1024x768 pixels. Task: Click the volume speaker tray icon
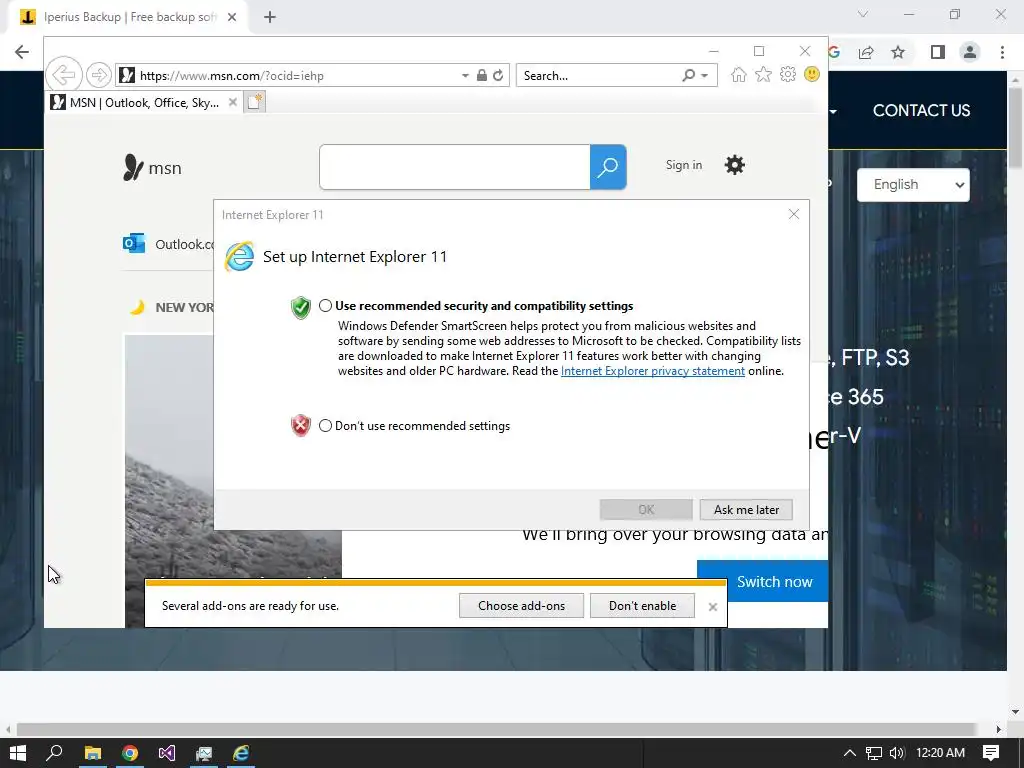pyautogui.click(x=897, y=753)
